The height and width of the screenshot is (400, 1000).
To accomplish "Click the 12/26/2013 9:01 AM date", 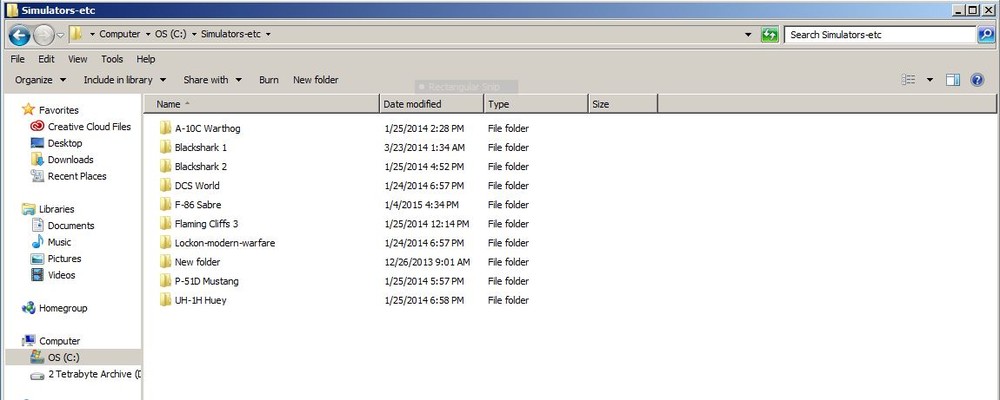I will pyautogui.click(x=427, y=262).
